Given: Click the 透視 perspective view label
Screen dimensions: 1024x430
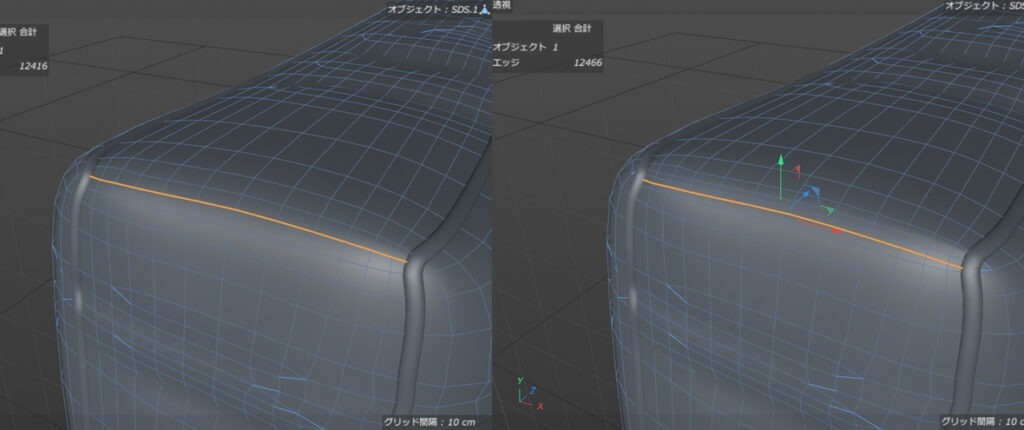Looking at the screenshot, I should pyautogui.click(x=502, y=5).
